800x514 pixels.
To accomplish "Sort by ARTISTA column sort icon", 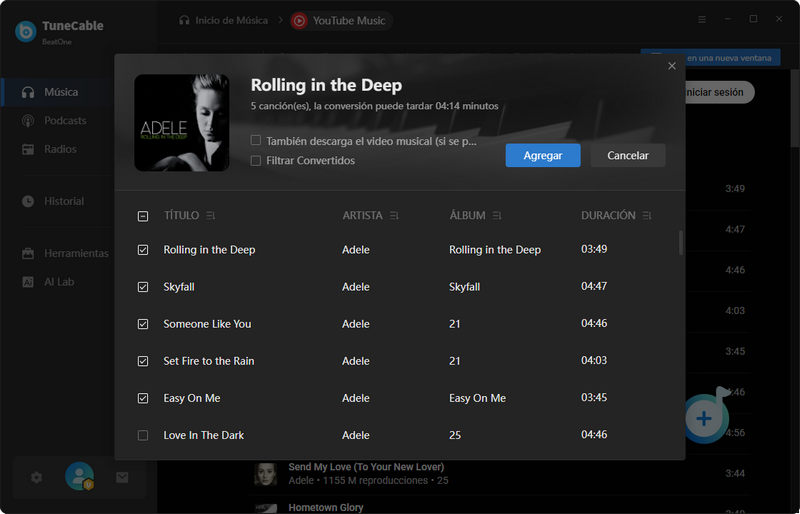I will pos(395,216).
